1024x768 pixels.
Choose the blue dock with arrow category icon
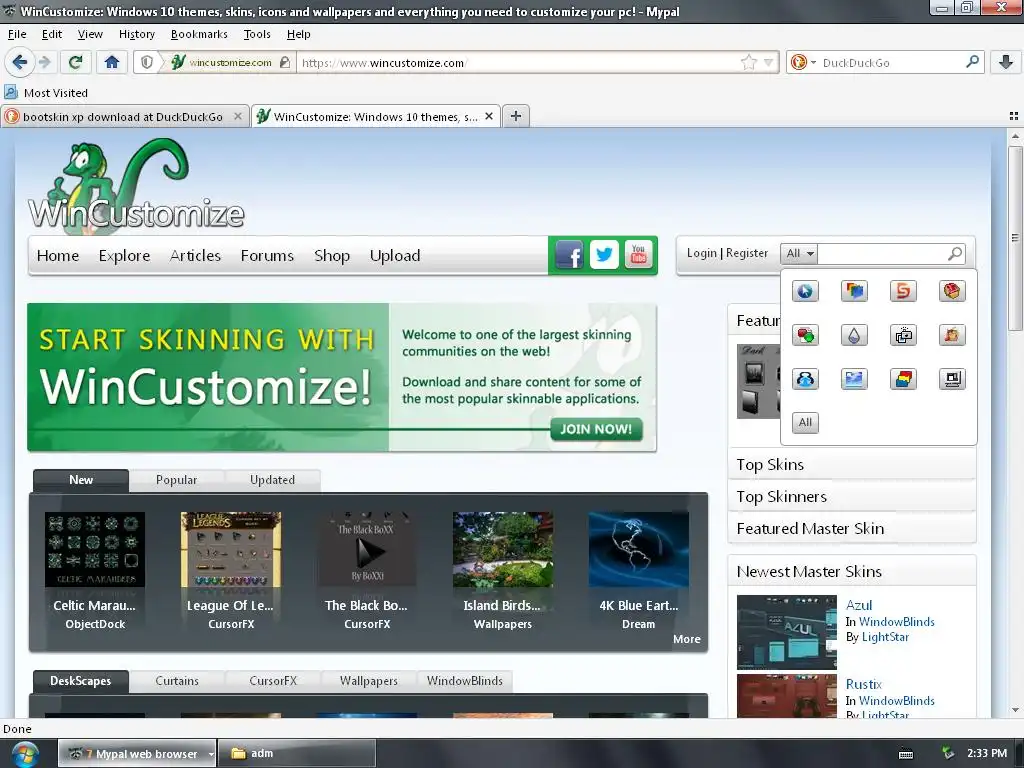[805, 379]
